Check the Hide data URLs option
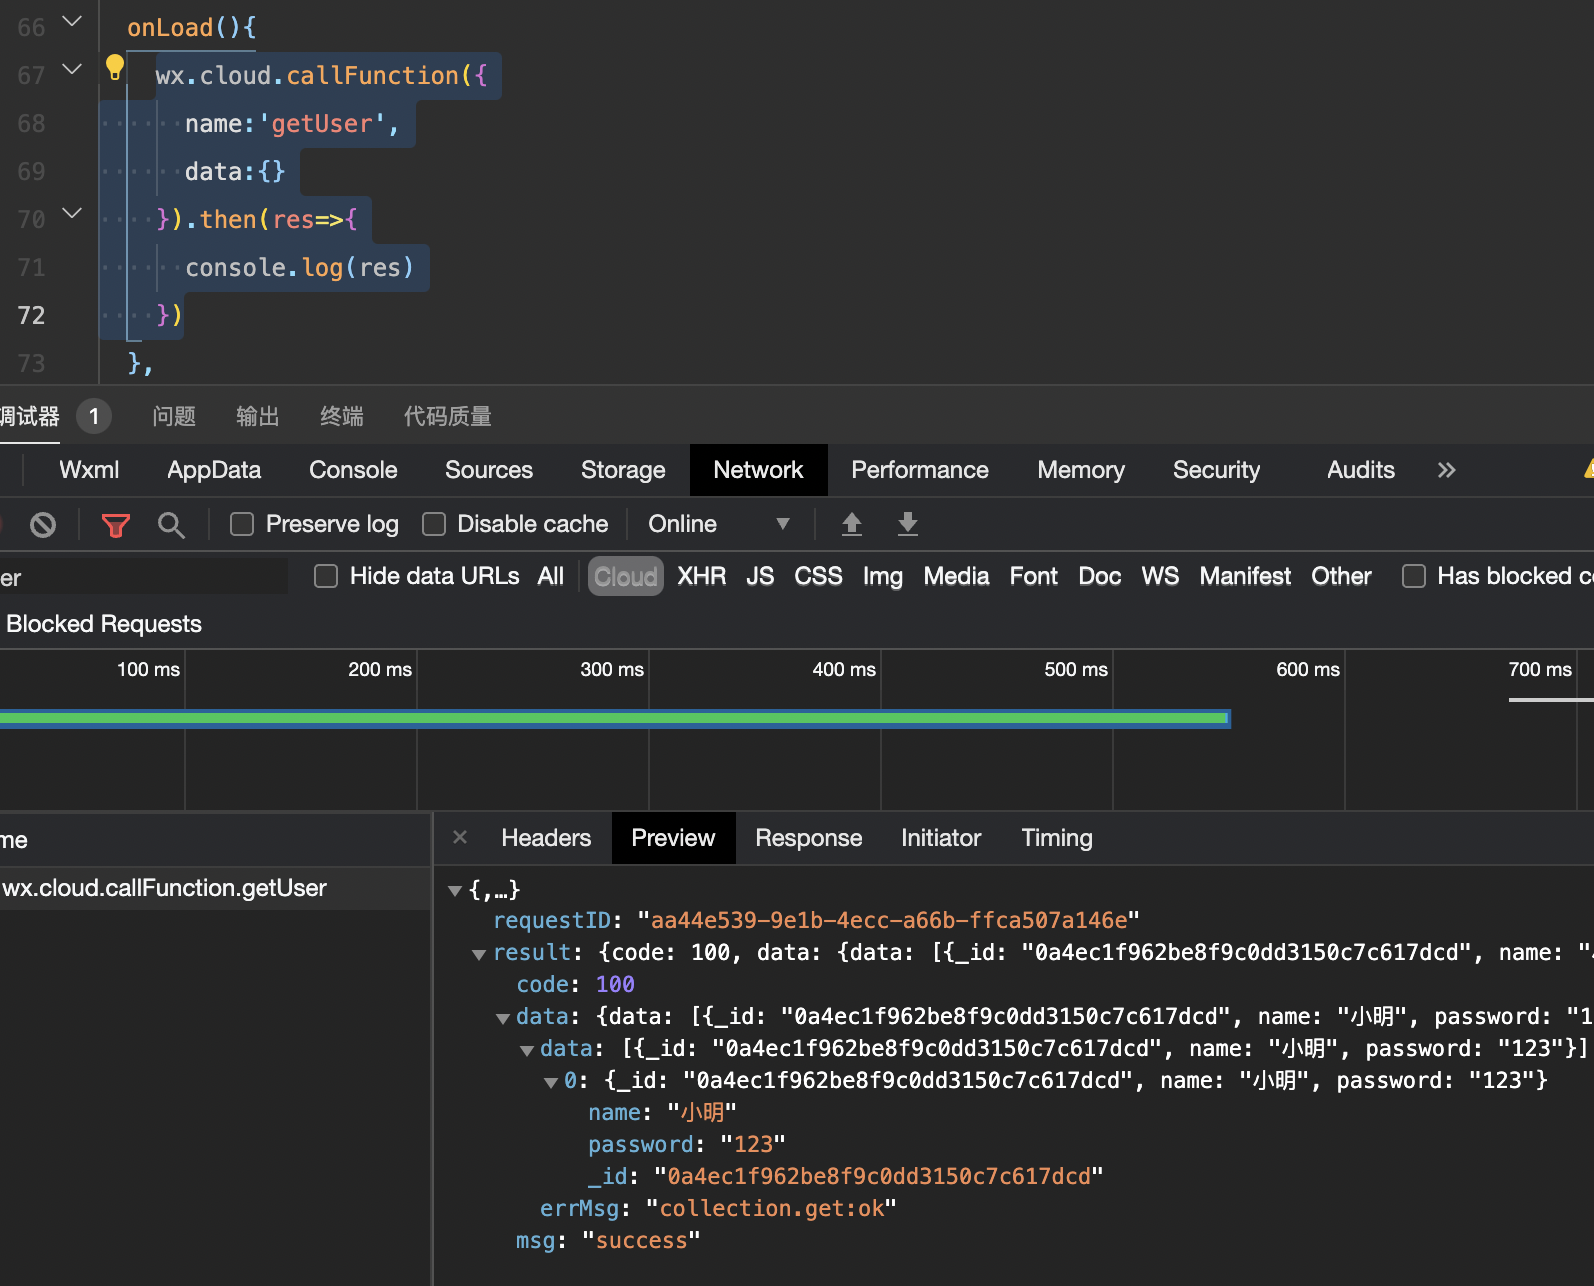 [326, 576]
